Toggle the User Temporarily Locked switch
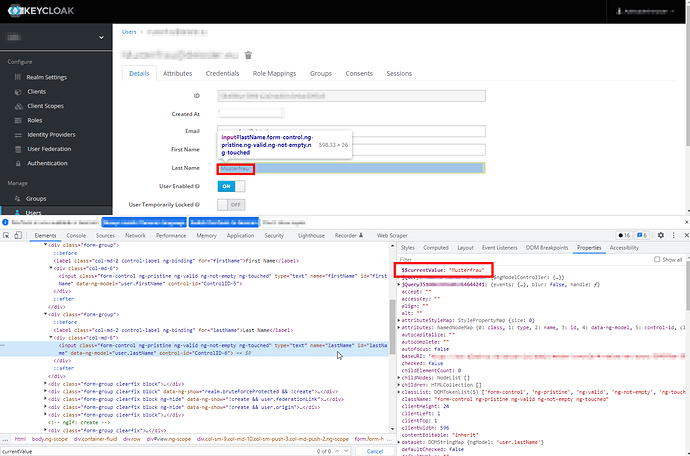The width and height of the screenshot is (690, 456). 230,204
